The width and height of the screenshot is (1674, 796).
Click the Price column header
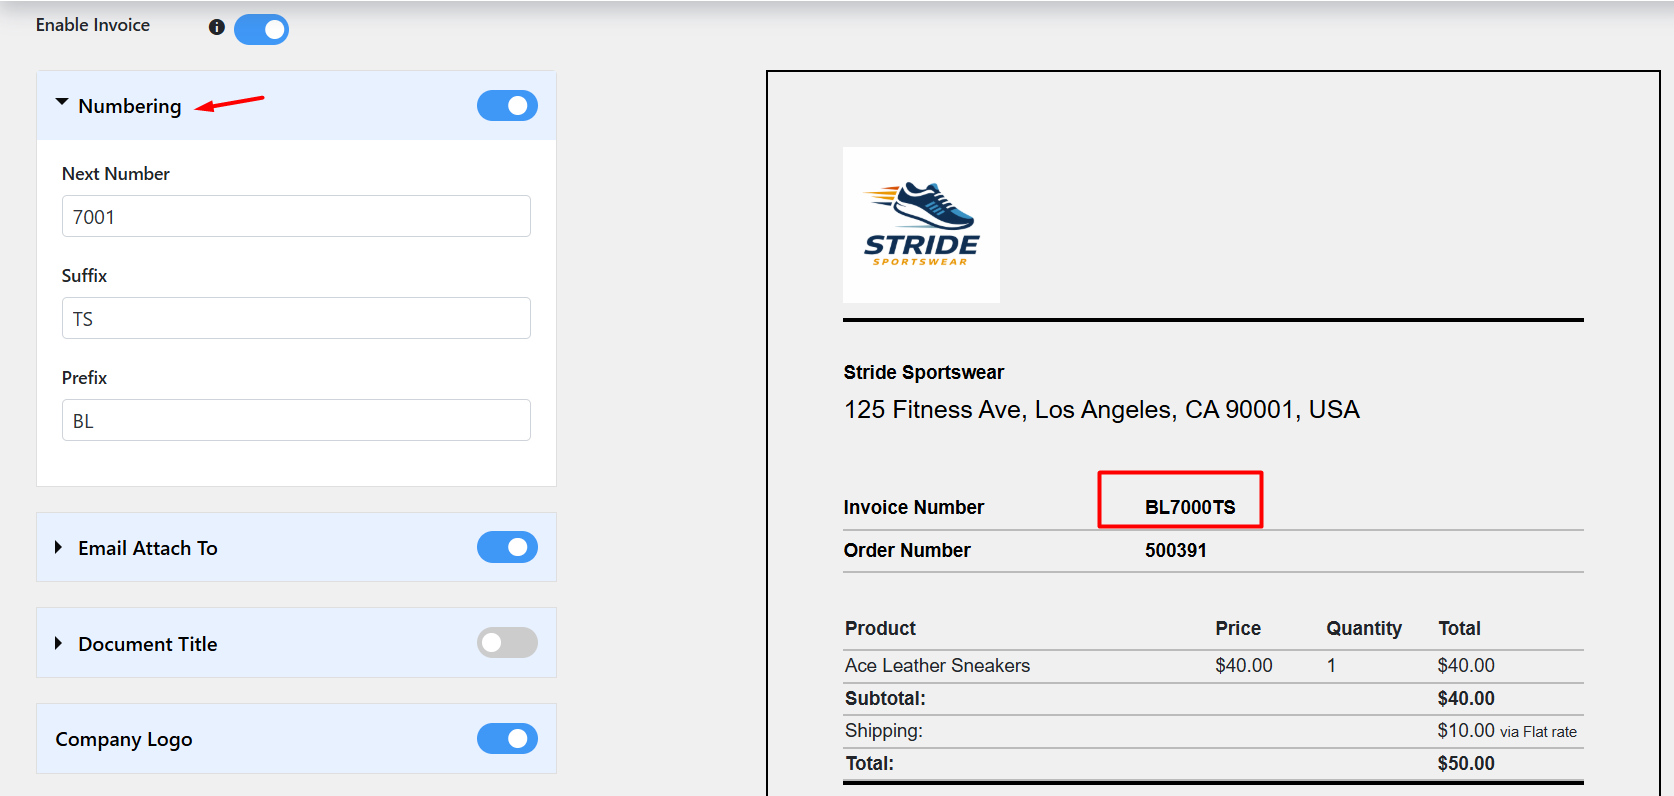click(1238, 628)
